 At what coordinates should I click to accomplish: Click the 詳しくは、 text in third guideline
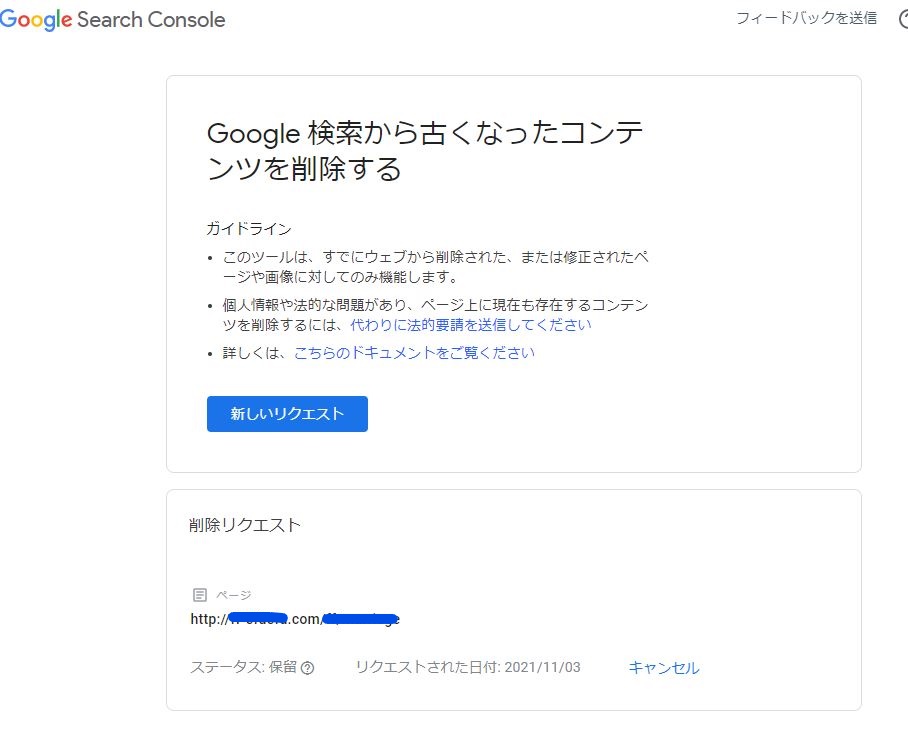coord(257,353)
